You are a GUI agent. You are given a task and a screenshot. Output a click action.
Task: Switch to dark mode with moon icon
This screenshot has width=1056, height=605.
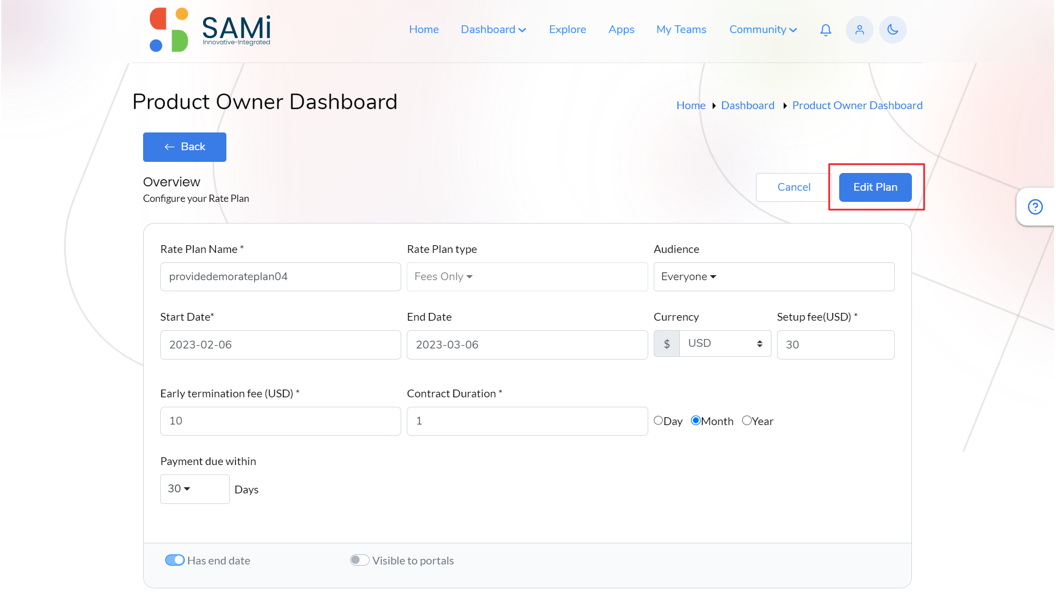(x=893, y=30)
